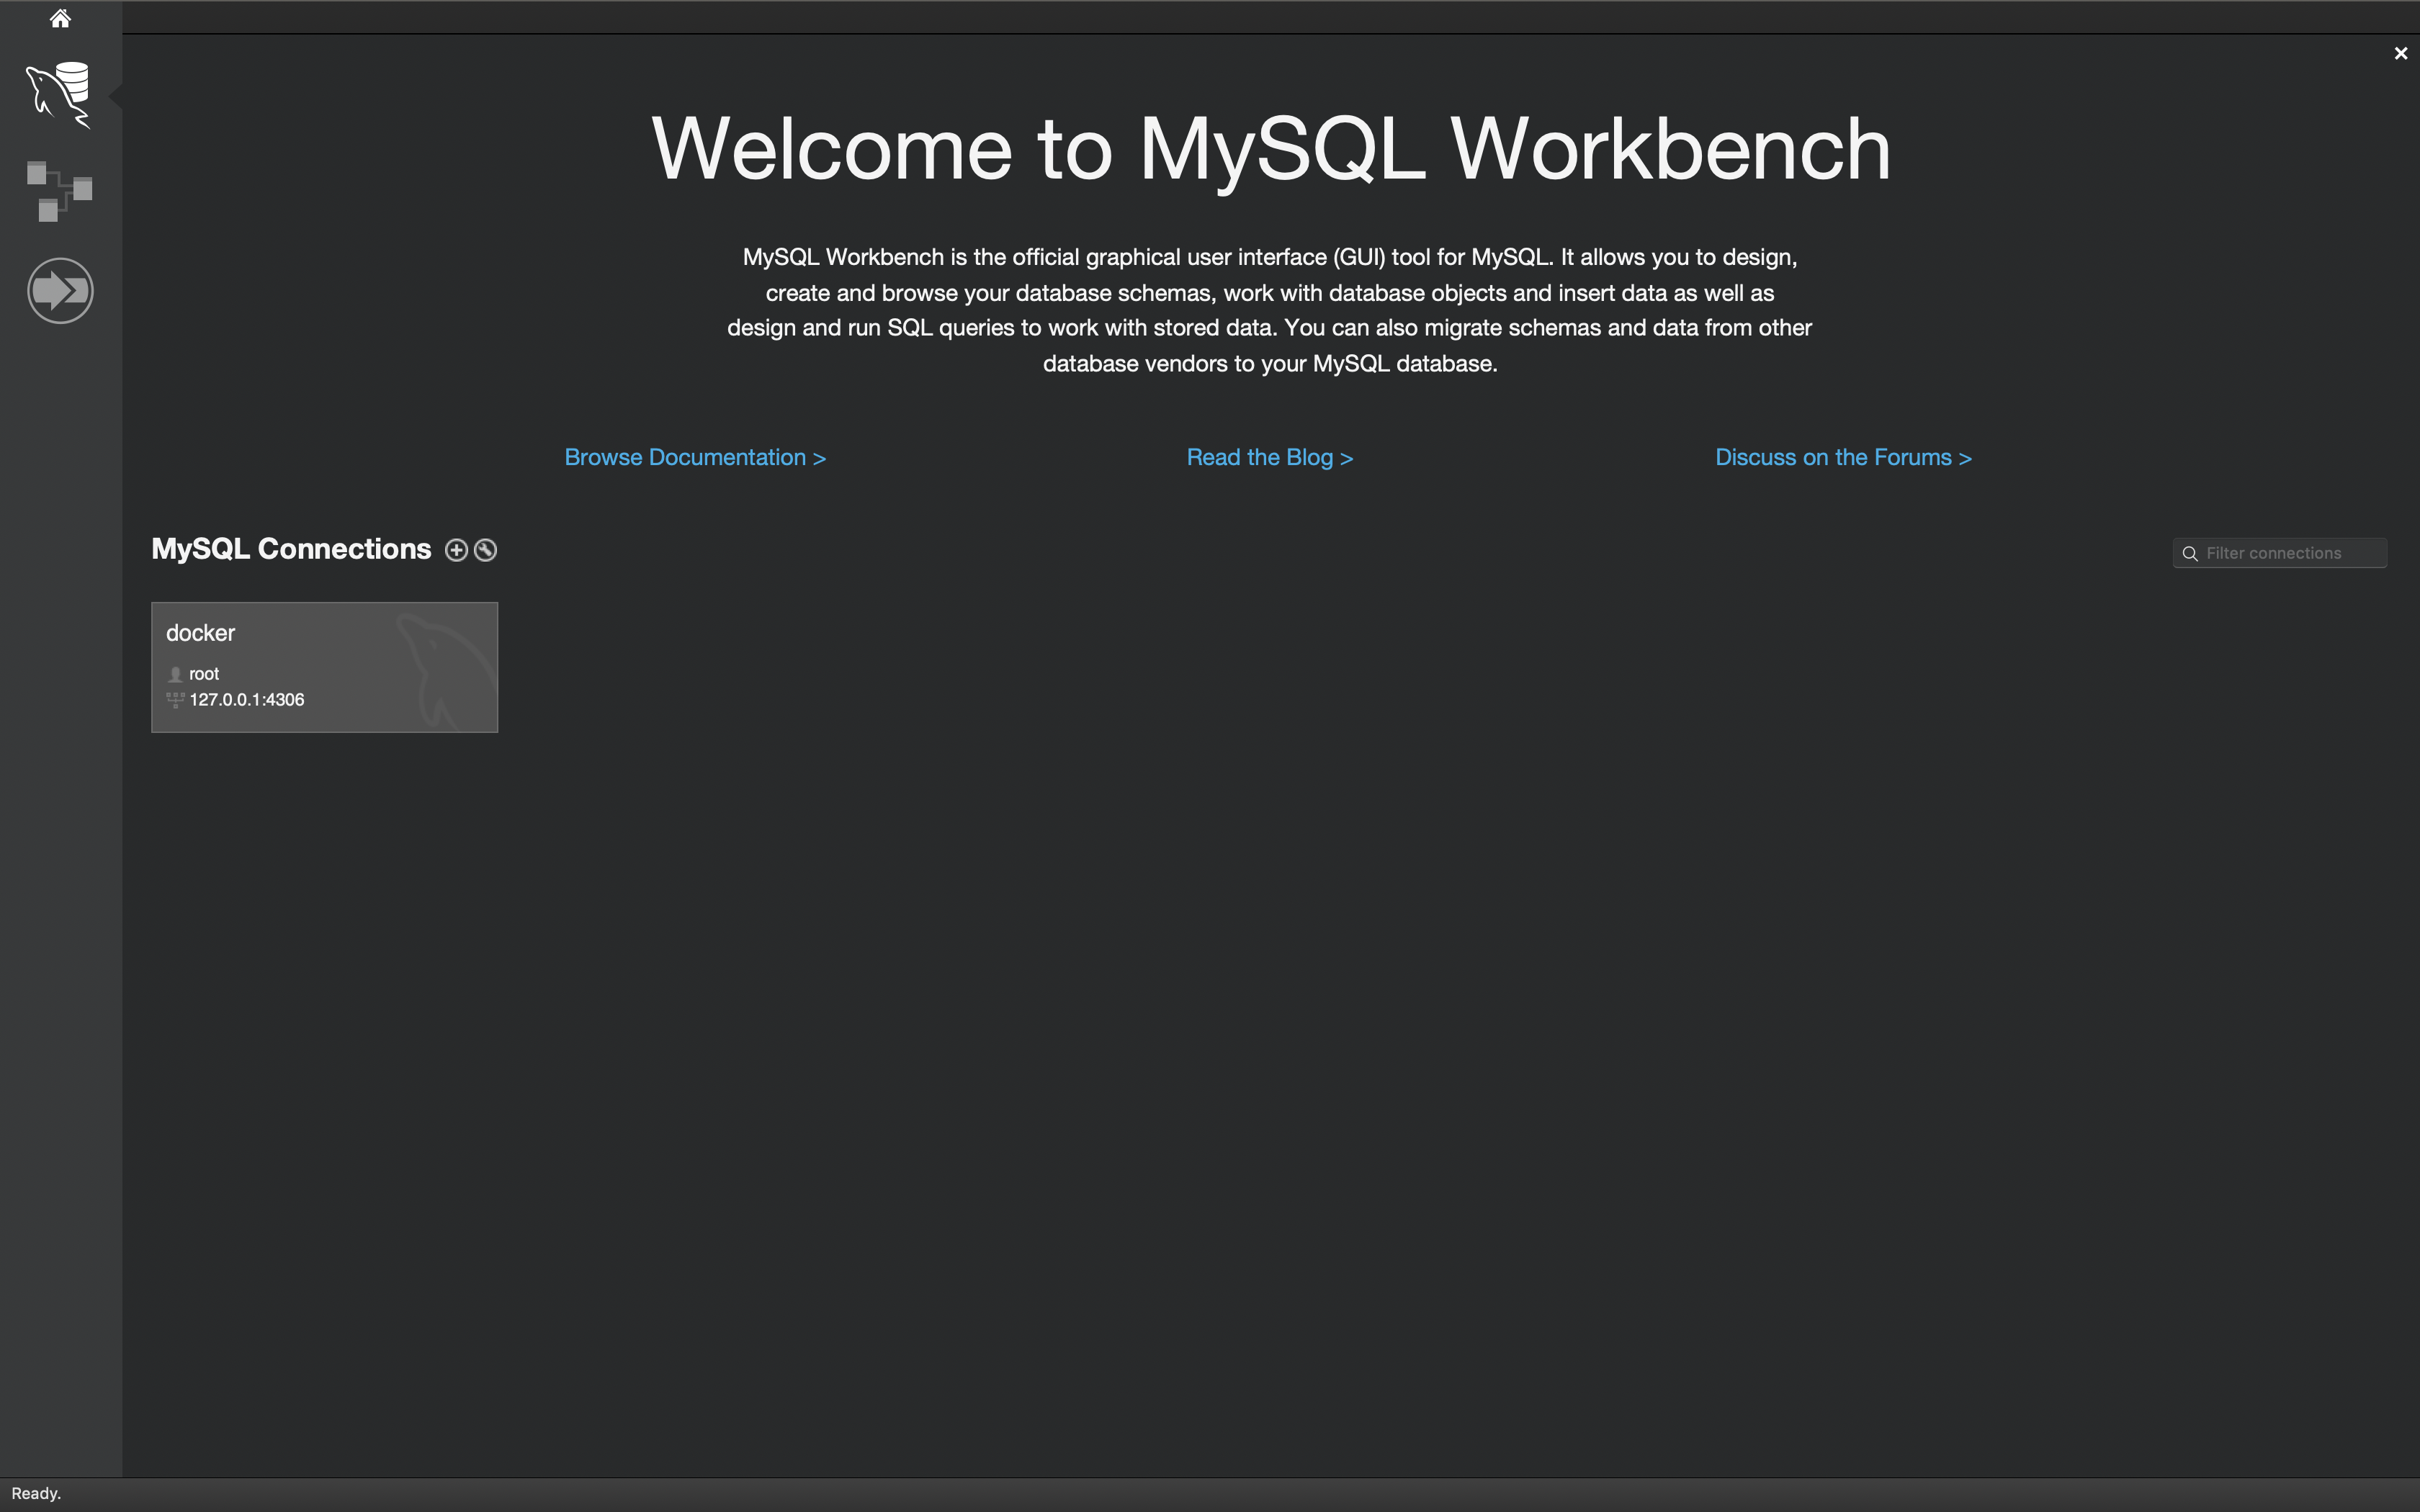Click the Welcome to MySQL Workbench heading

coord(1270,149)
